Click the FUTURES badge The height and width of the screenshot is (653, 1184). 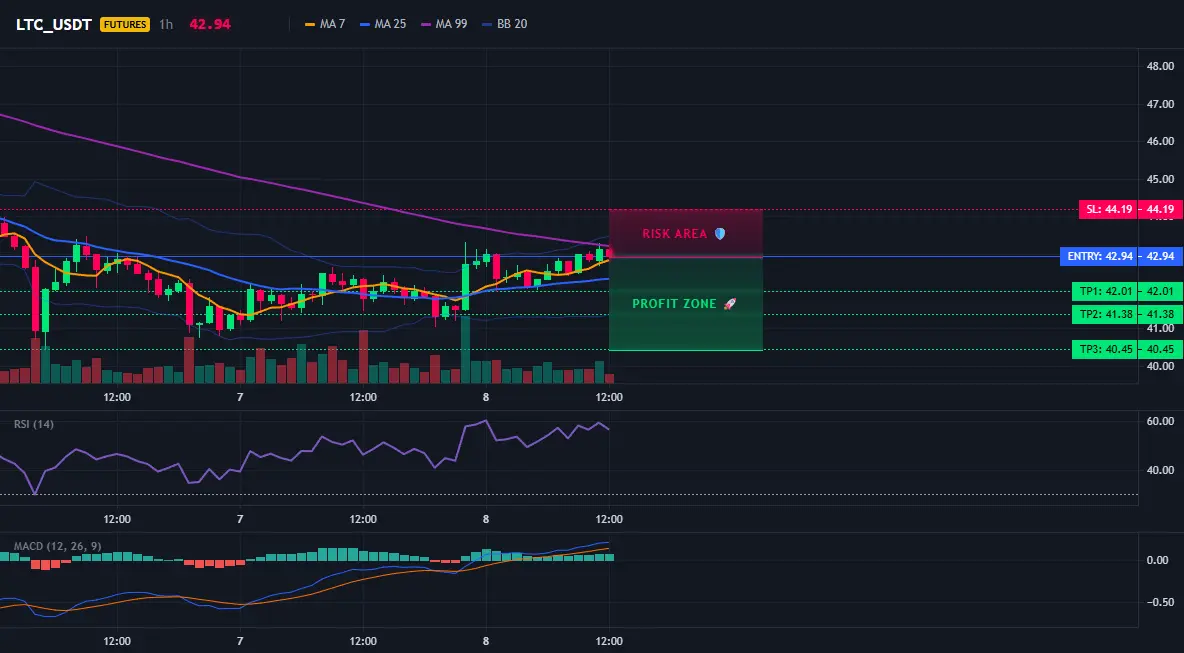(x=125, y=24)
